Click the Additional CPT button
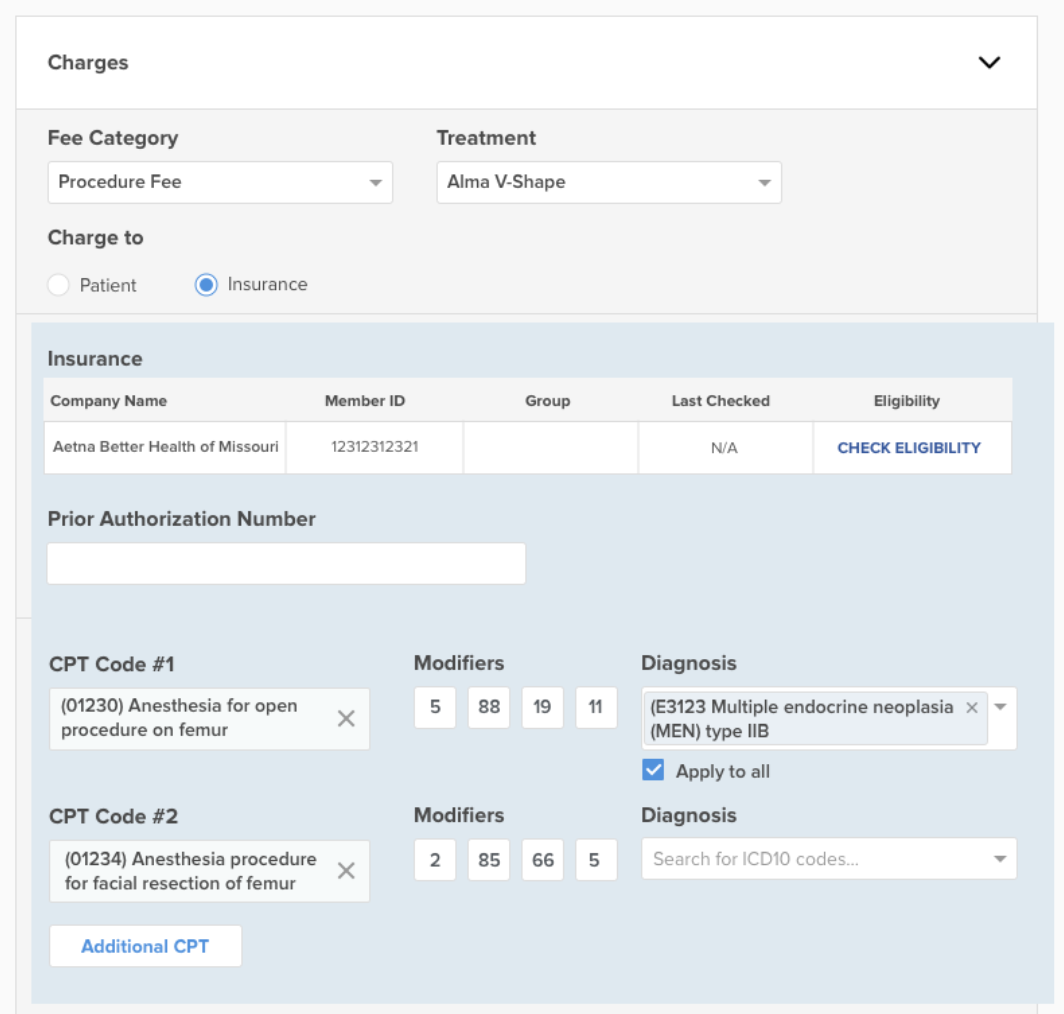1064x1014 pixels. point(145,946)
